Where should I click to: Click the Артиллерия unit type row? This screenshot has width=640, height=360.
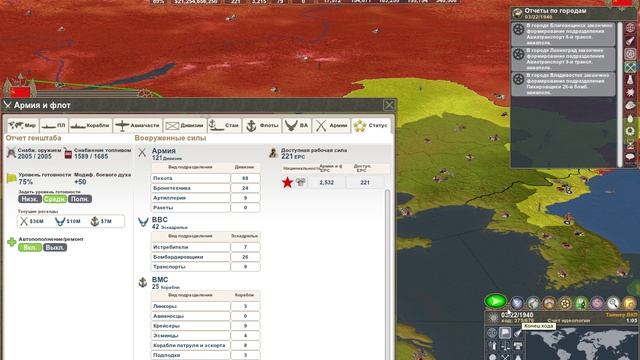click(x=206, y=198)
